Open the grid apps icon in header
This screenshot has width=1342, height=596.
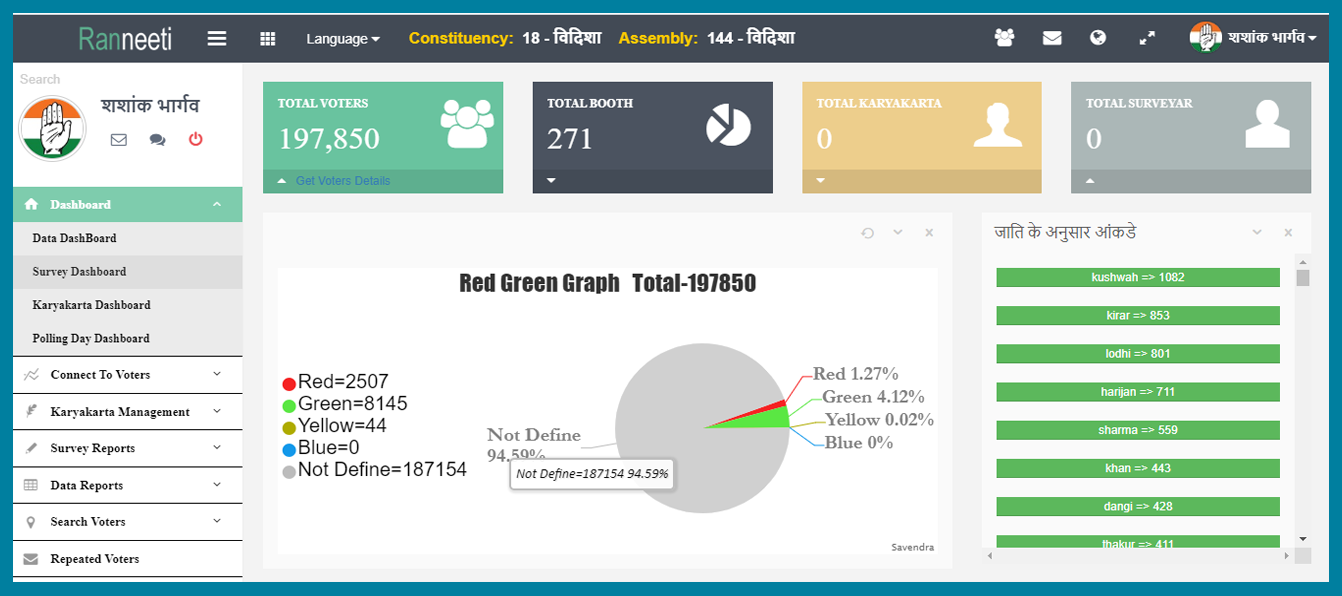[267, 38]
